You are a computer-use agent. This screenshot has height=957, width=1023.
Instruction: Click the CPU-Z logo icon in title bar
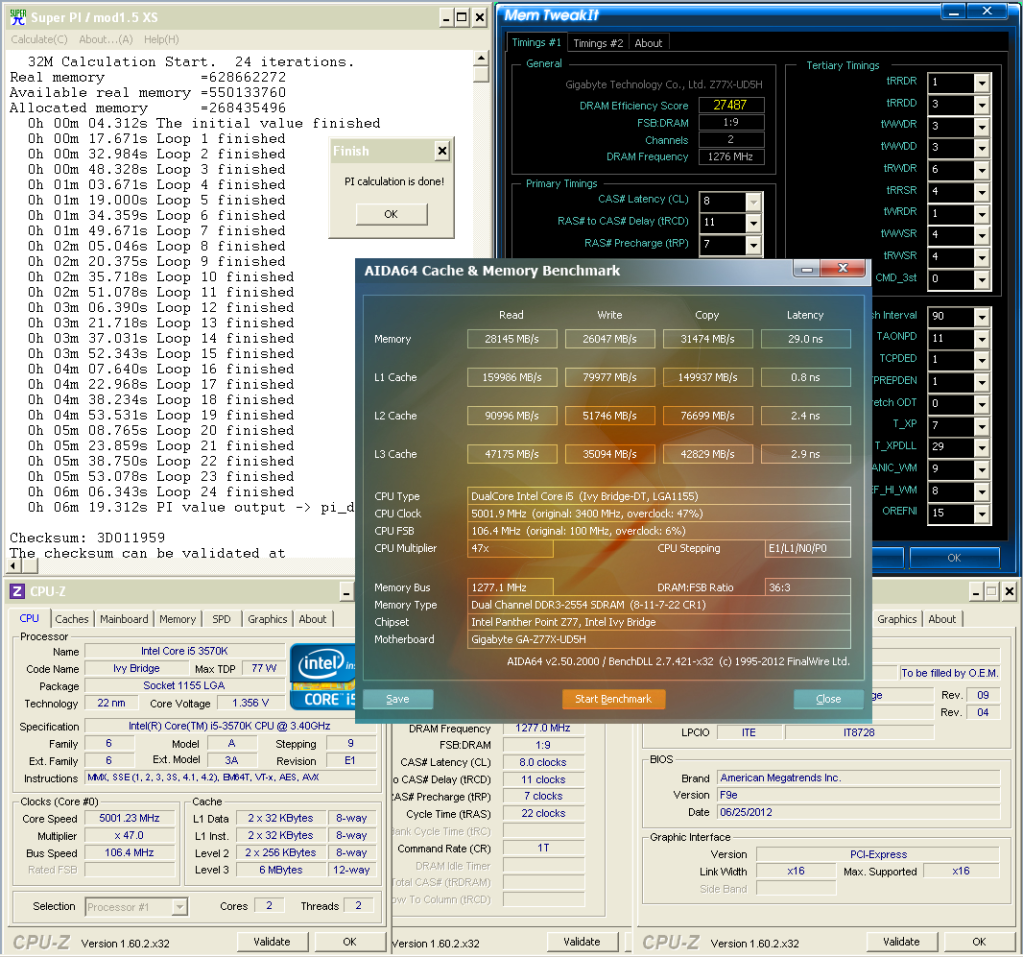coord(17,591)
